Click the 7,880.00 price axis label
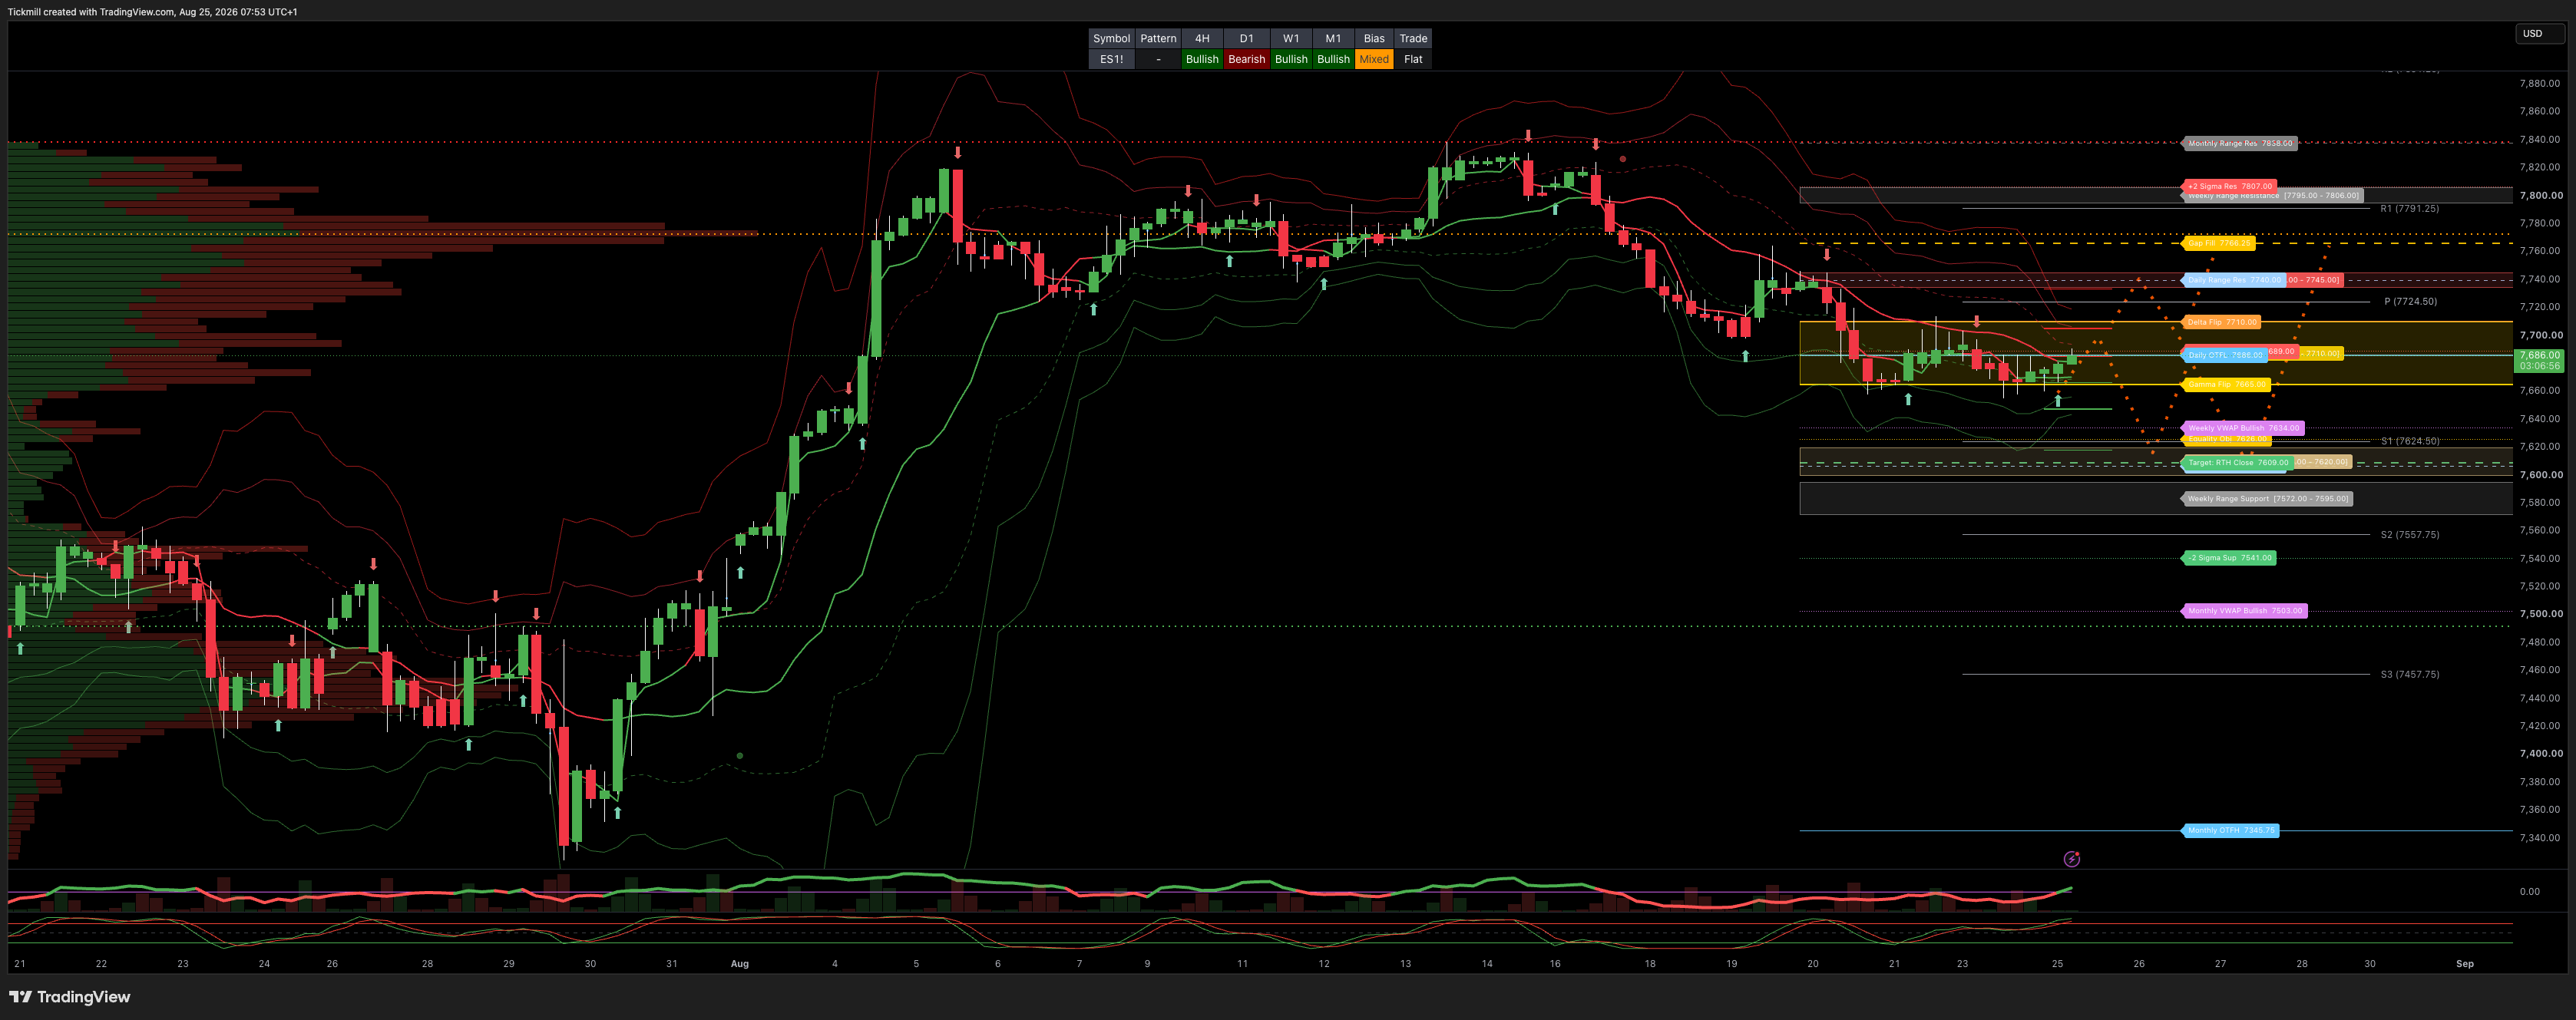Viewport: 2576px width, 1020px height. coord(2541,83)
